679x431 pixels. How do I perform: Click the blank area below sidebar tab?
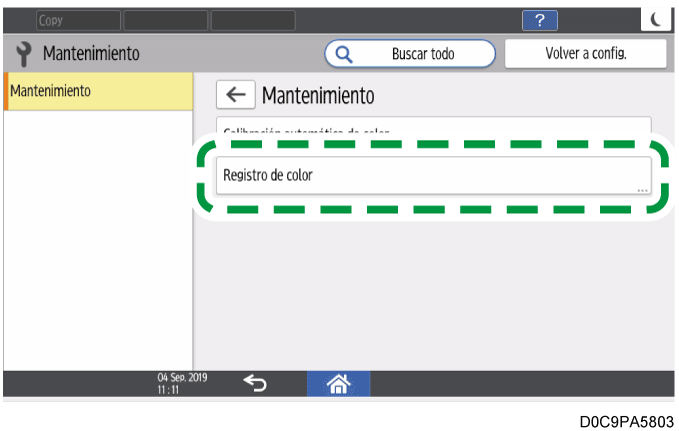pos(98,240)
